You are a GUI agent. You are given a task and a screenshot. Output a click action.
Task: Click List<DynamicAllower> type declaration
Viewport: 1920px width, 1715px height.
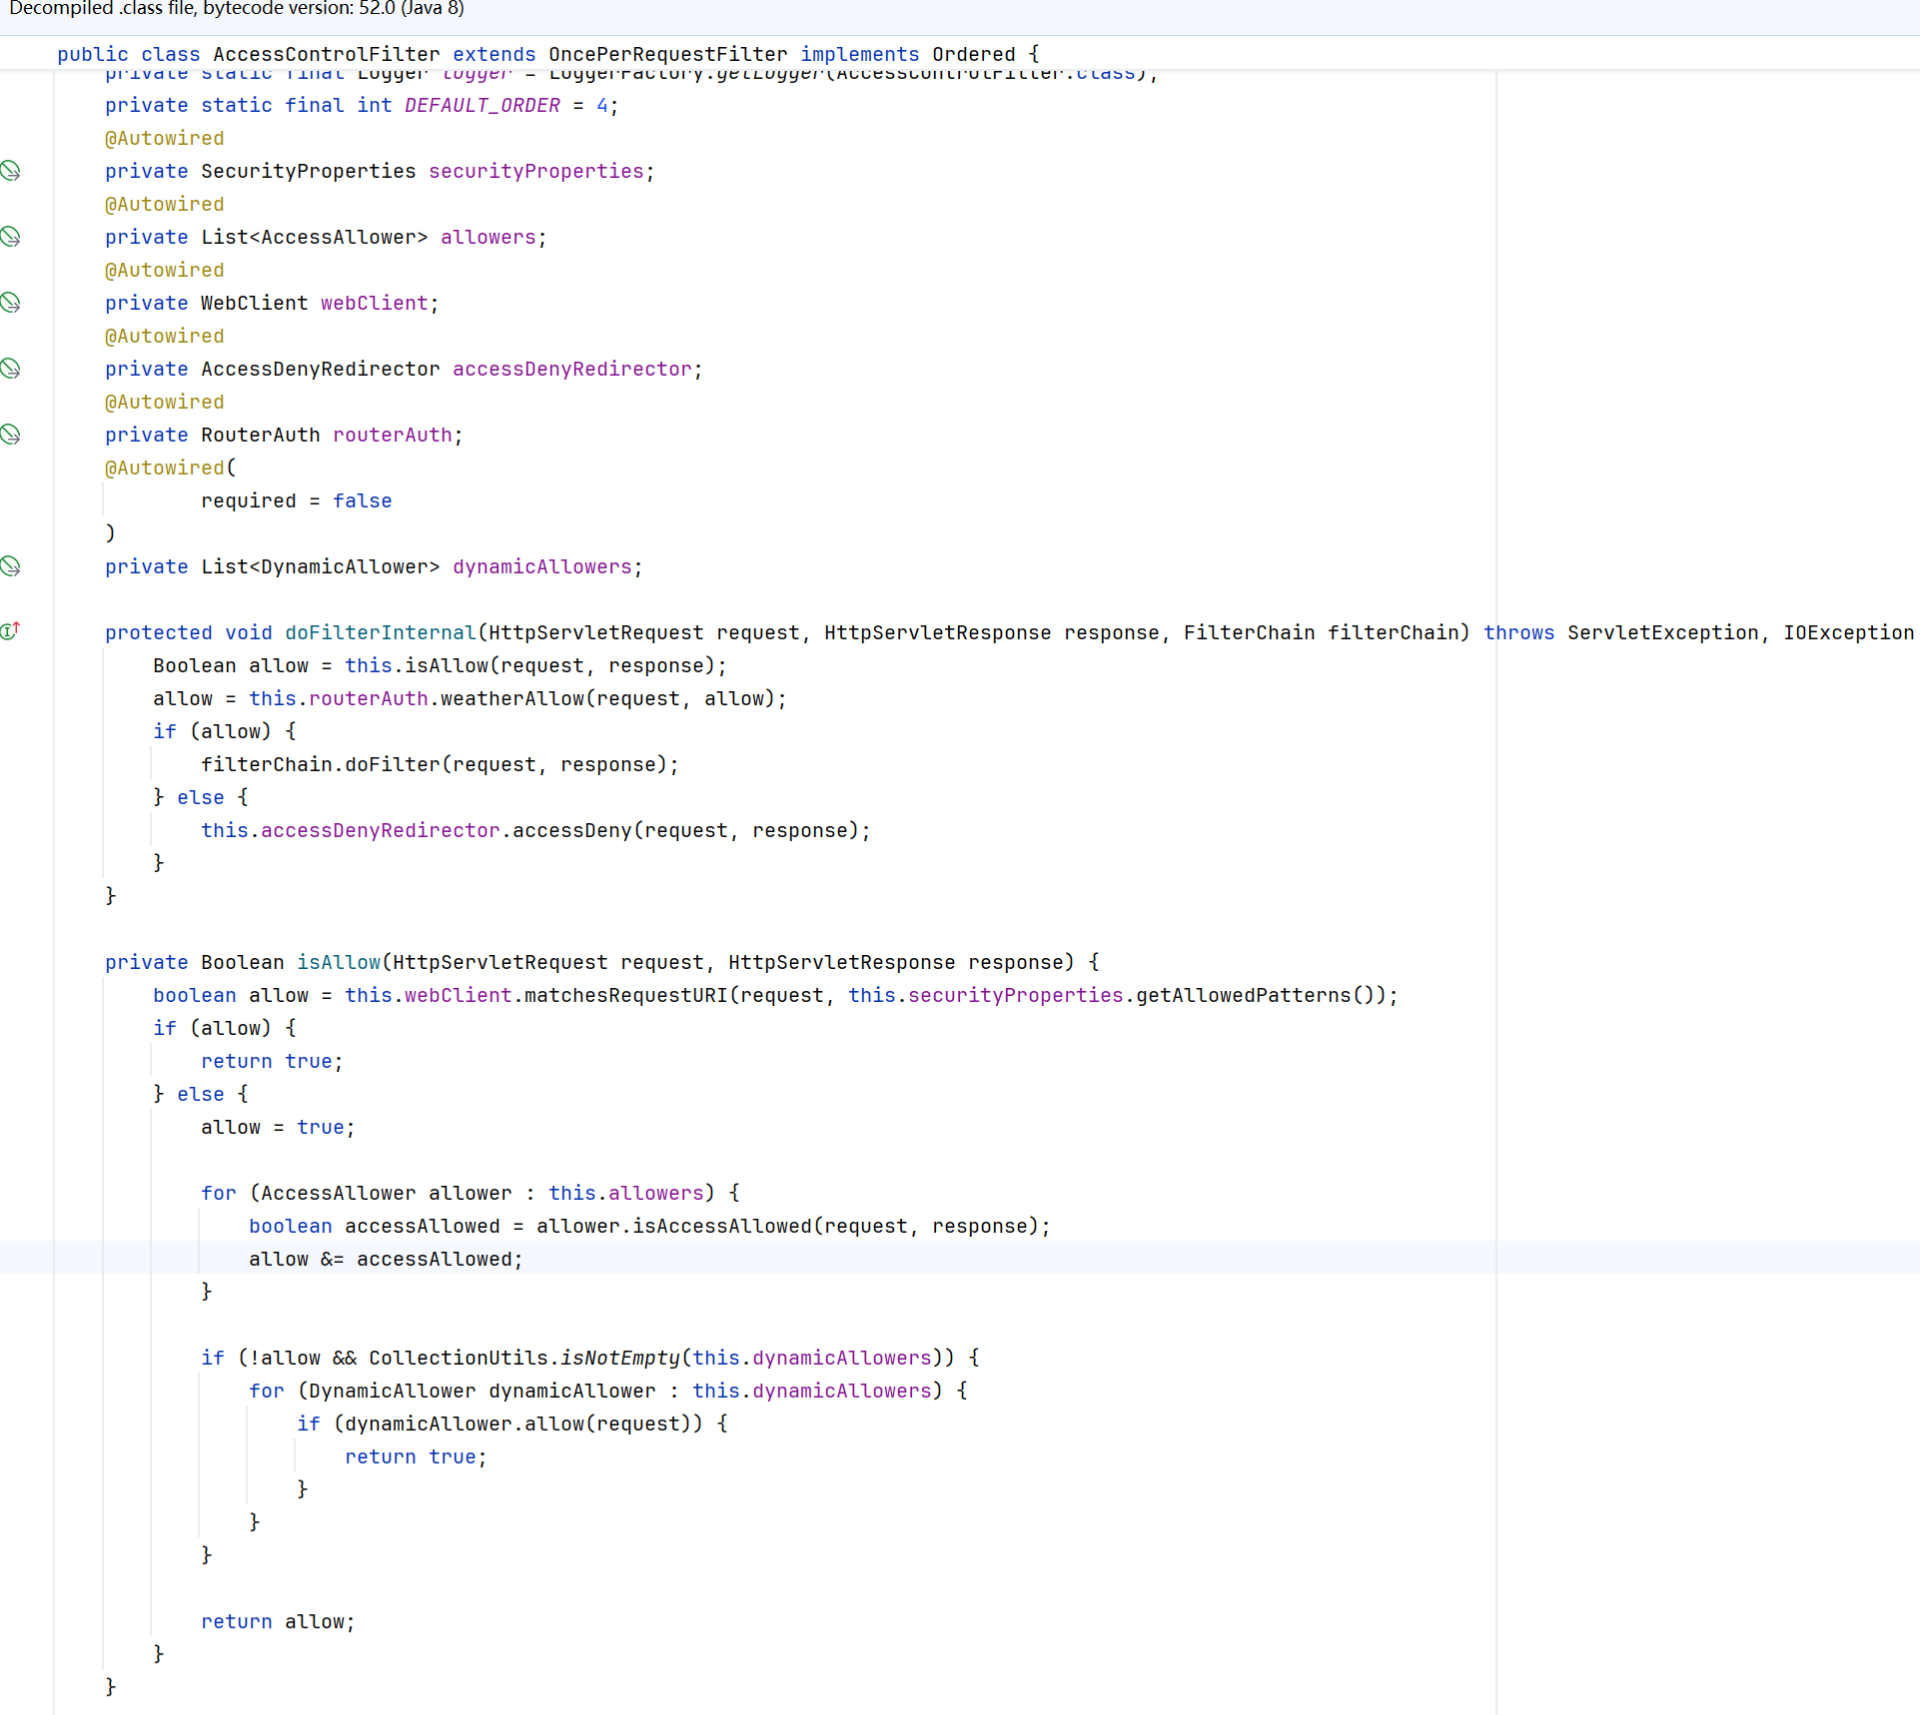coord(320,567)
